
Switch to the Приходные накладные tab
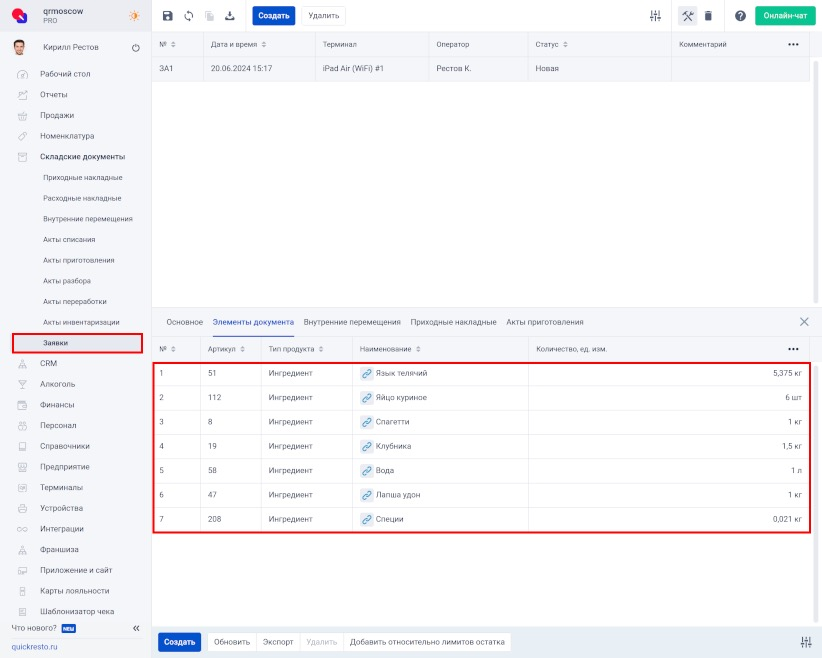453,322
